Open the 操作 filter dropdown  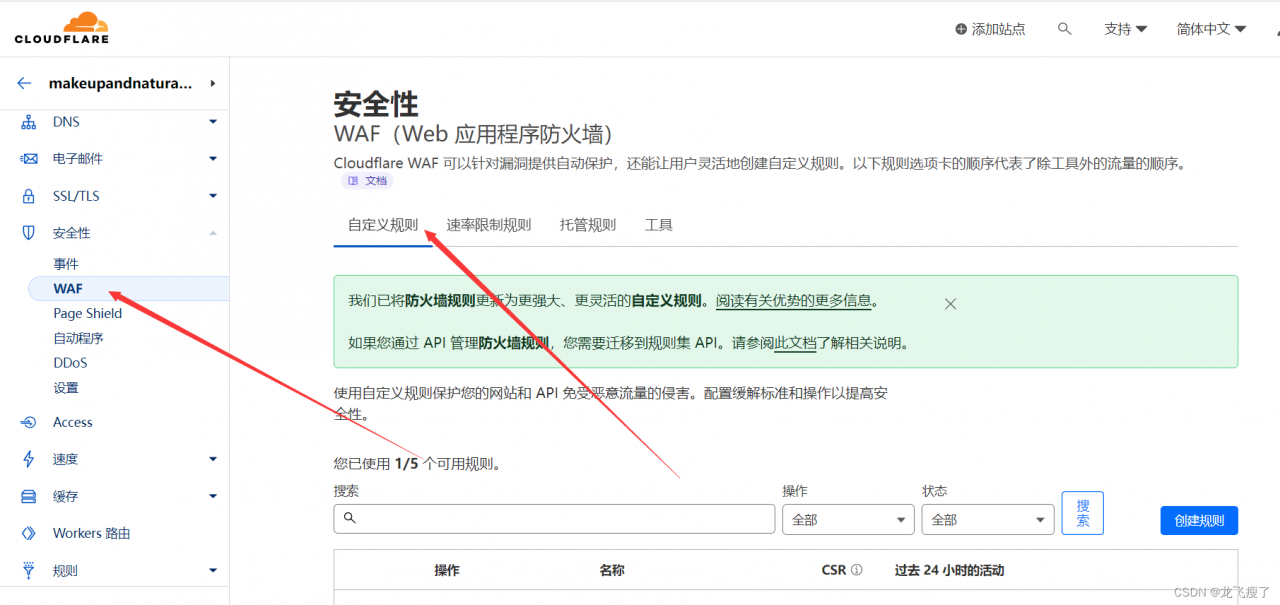847,519
